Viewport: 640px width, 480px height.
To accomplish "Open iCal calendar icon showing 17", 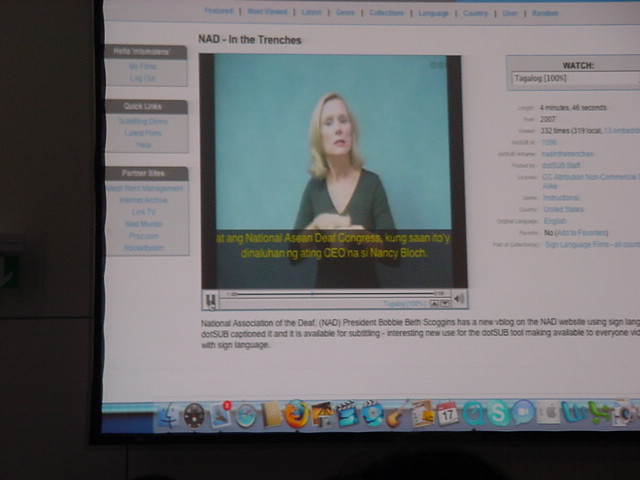I will tap(447, 414).
